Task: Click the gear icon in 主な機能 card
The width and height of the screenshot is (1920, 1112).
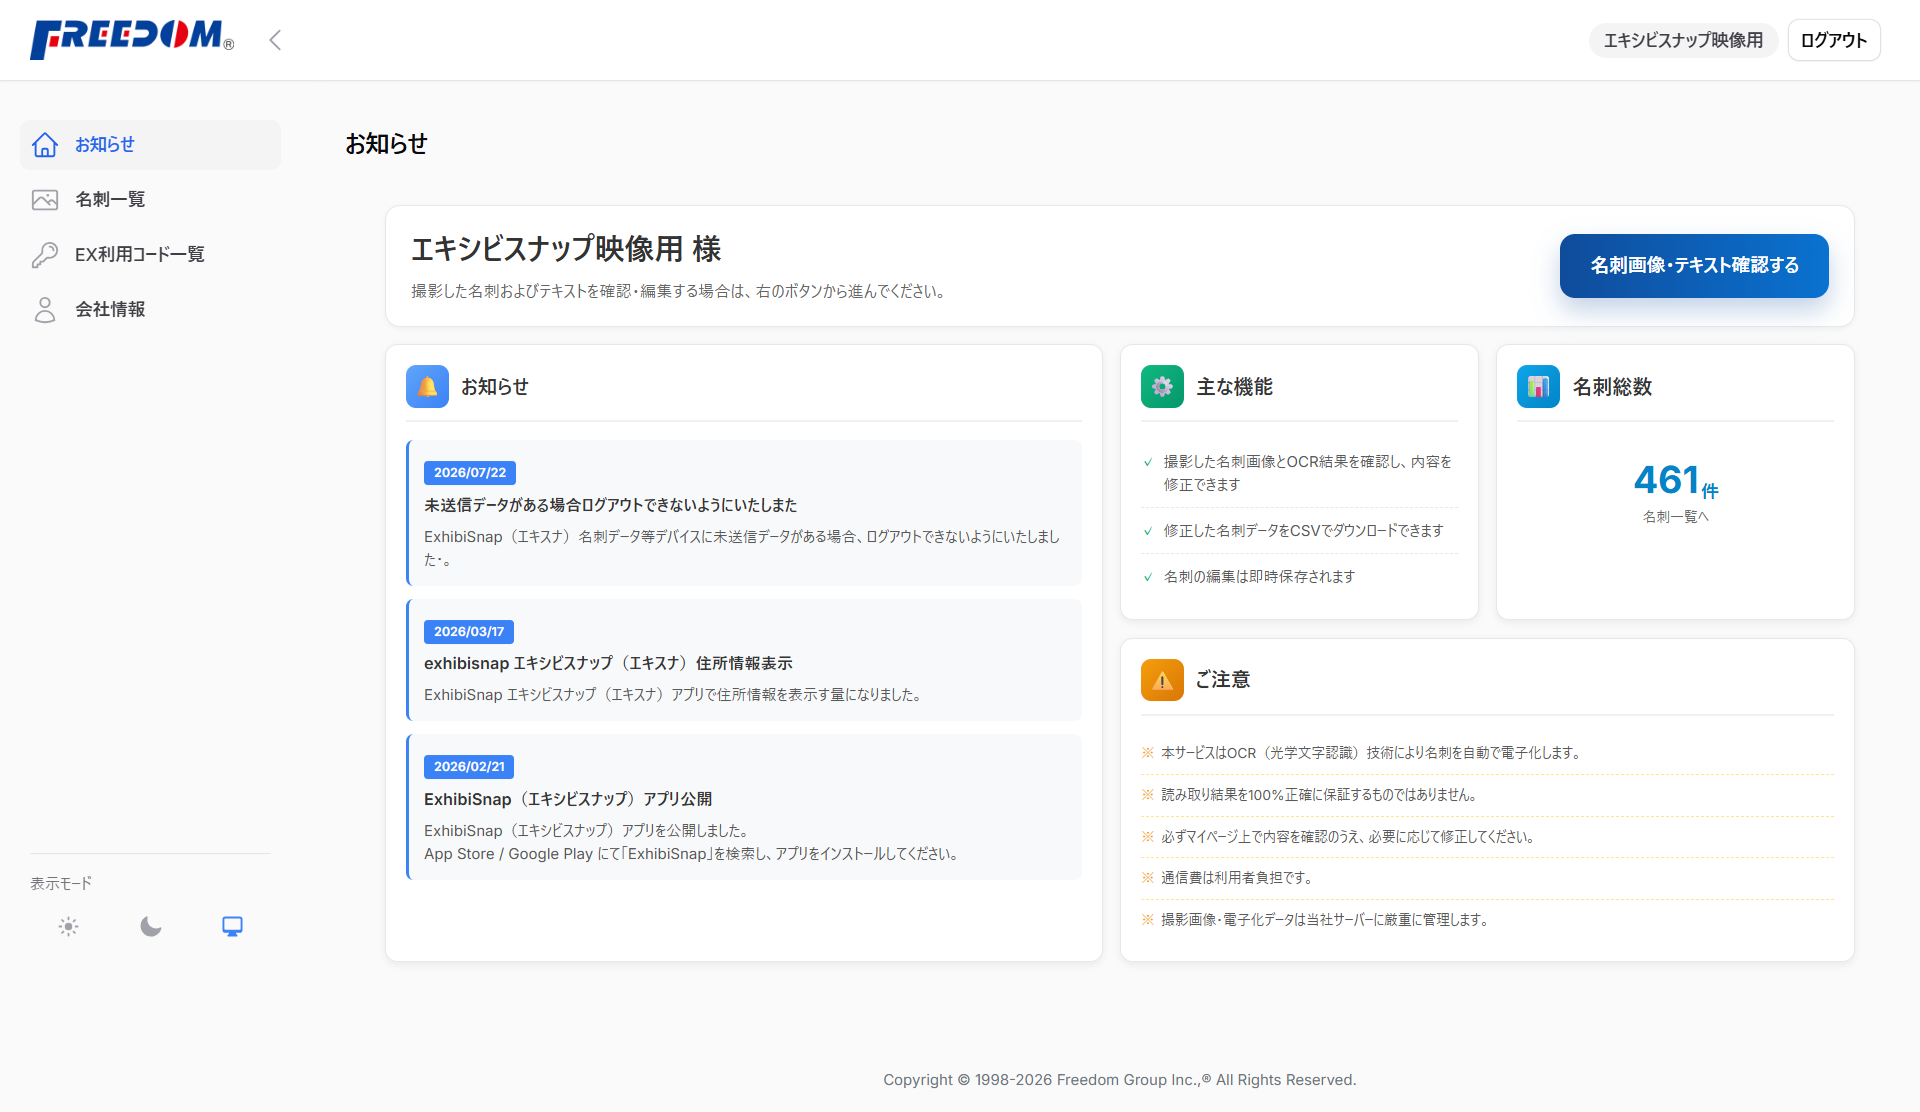Action: coord(1162,387)
